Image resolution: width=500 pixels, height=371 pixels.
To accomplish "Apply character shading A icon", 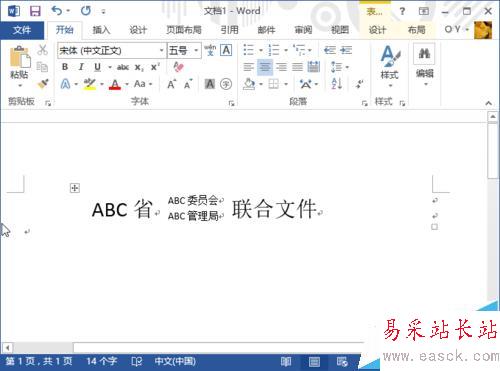I will pyautogui.click(x=210, y=84).
